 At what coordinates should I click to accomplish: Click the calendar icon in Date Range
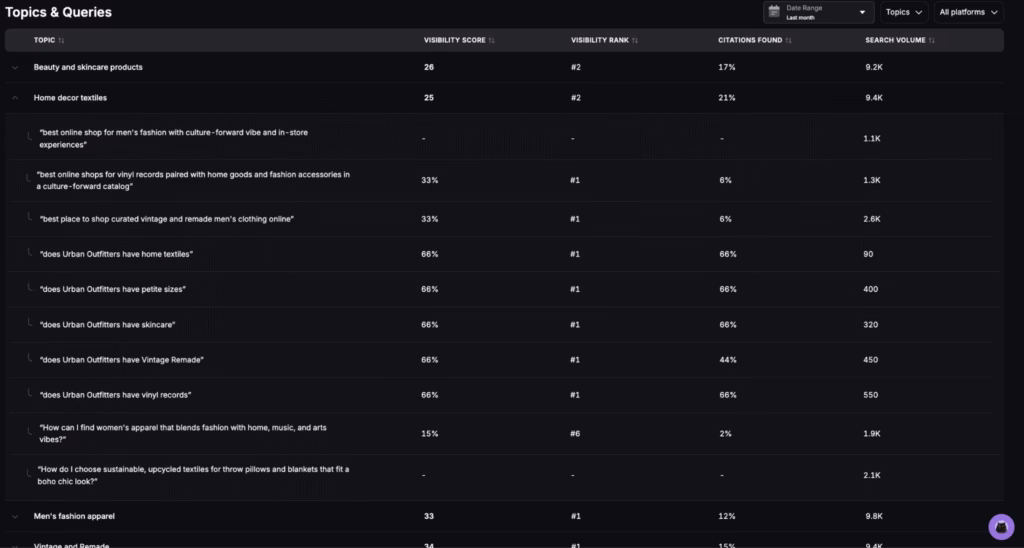point(773,12)
